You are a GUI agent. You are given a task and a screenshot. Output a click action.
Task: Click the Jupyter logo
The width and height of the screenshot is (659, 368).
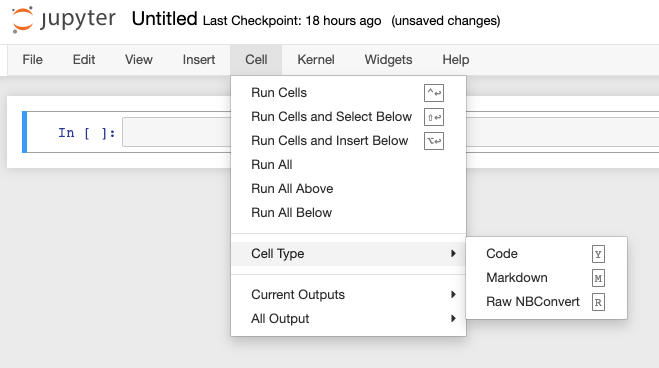coord(63,19)
